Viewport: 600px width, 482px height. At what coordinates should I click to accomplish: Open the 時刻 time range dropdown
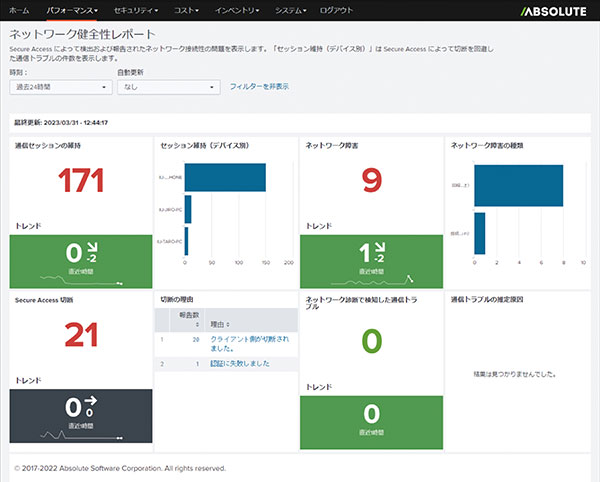tap(61, 87)
